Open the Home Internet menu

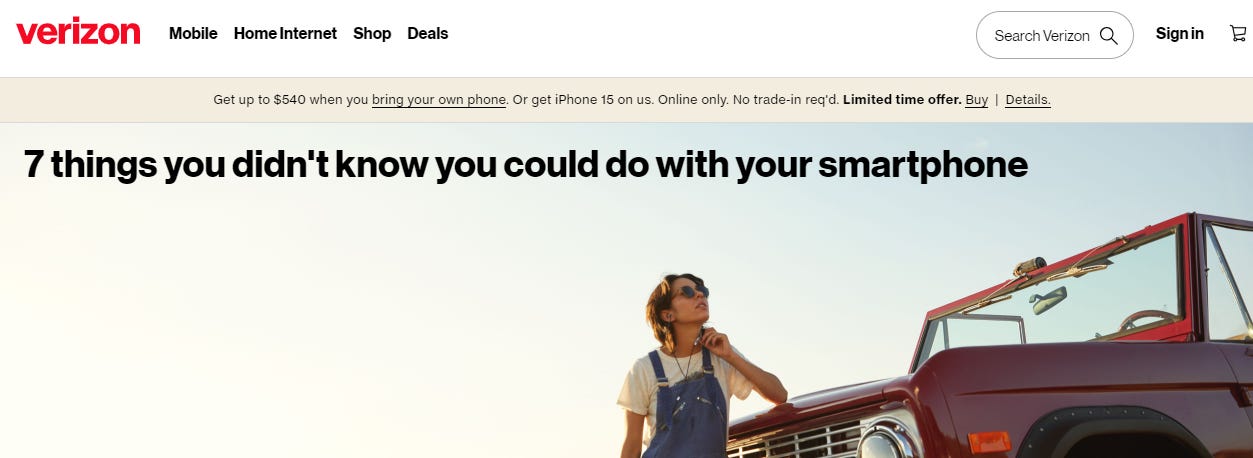(x=285, y=34)
